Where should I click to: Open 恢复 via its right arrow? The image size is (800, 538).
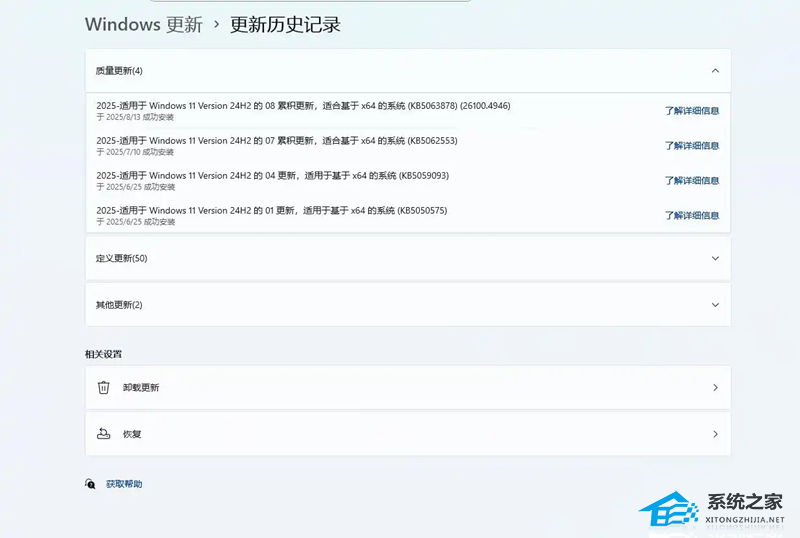[714, 434]
